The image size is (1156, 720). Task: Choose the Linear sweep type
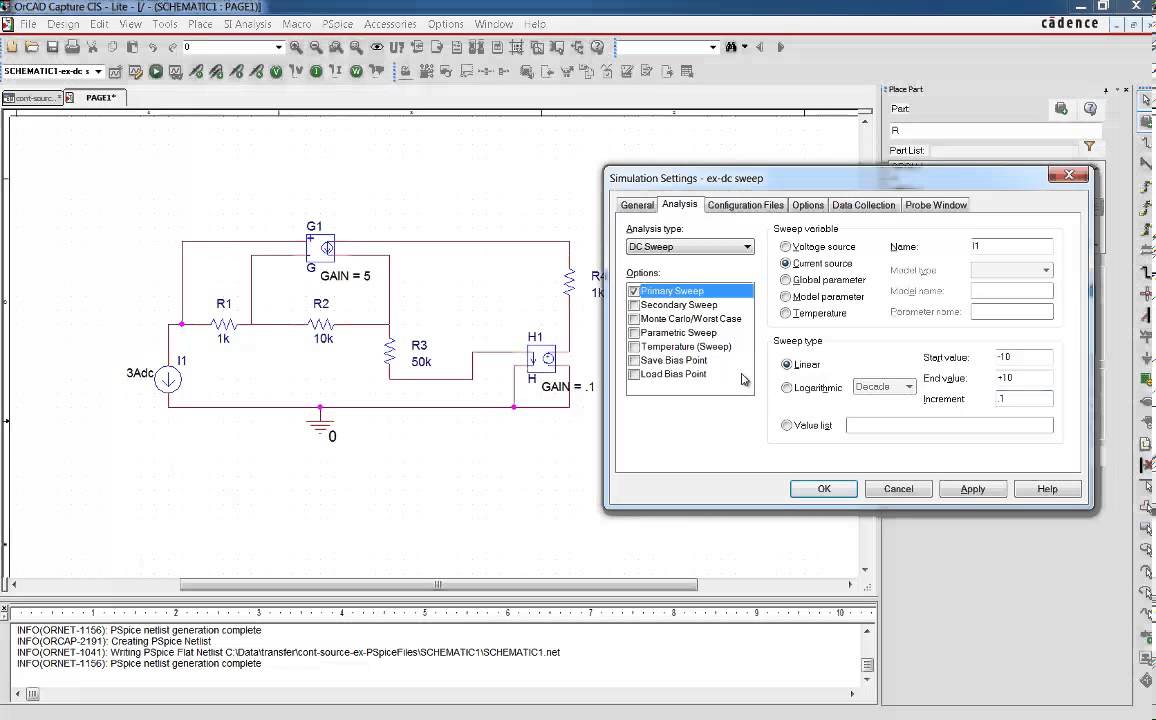click(x=787, y=364)
